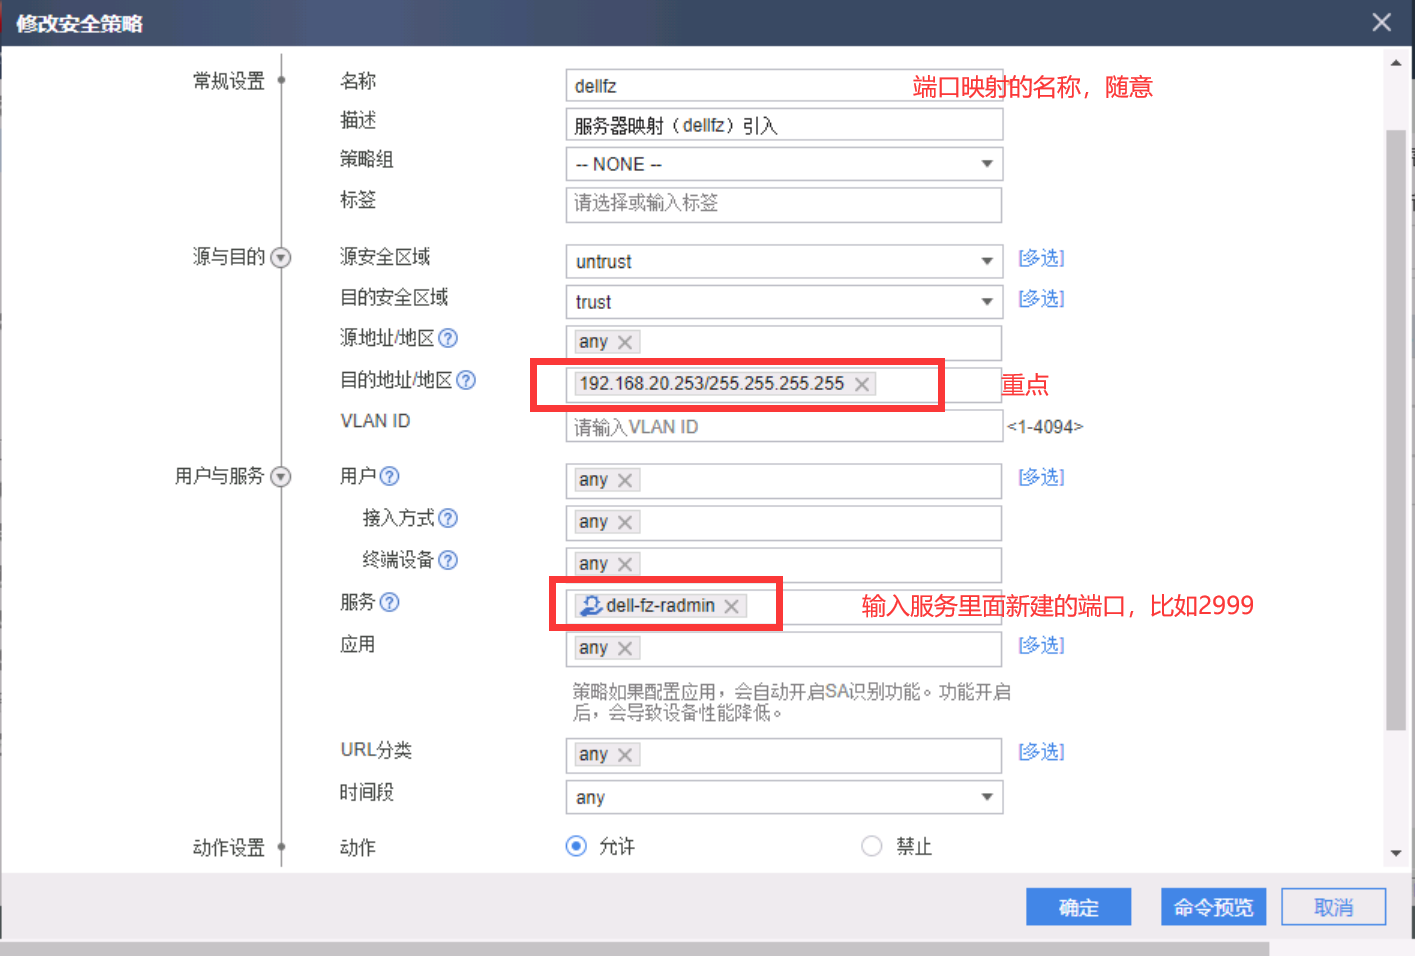The height and width of the screenshot is (956, 1415).
Task: Click the VLAN ID input field
Action: 784,427
